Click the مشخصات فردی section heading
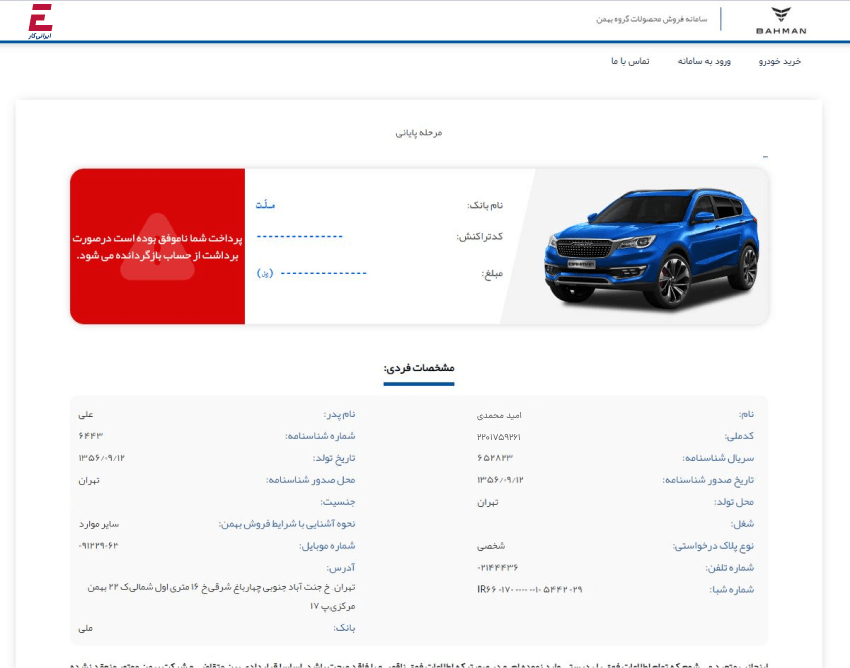 [x=419, y=368]
